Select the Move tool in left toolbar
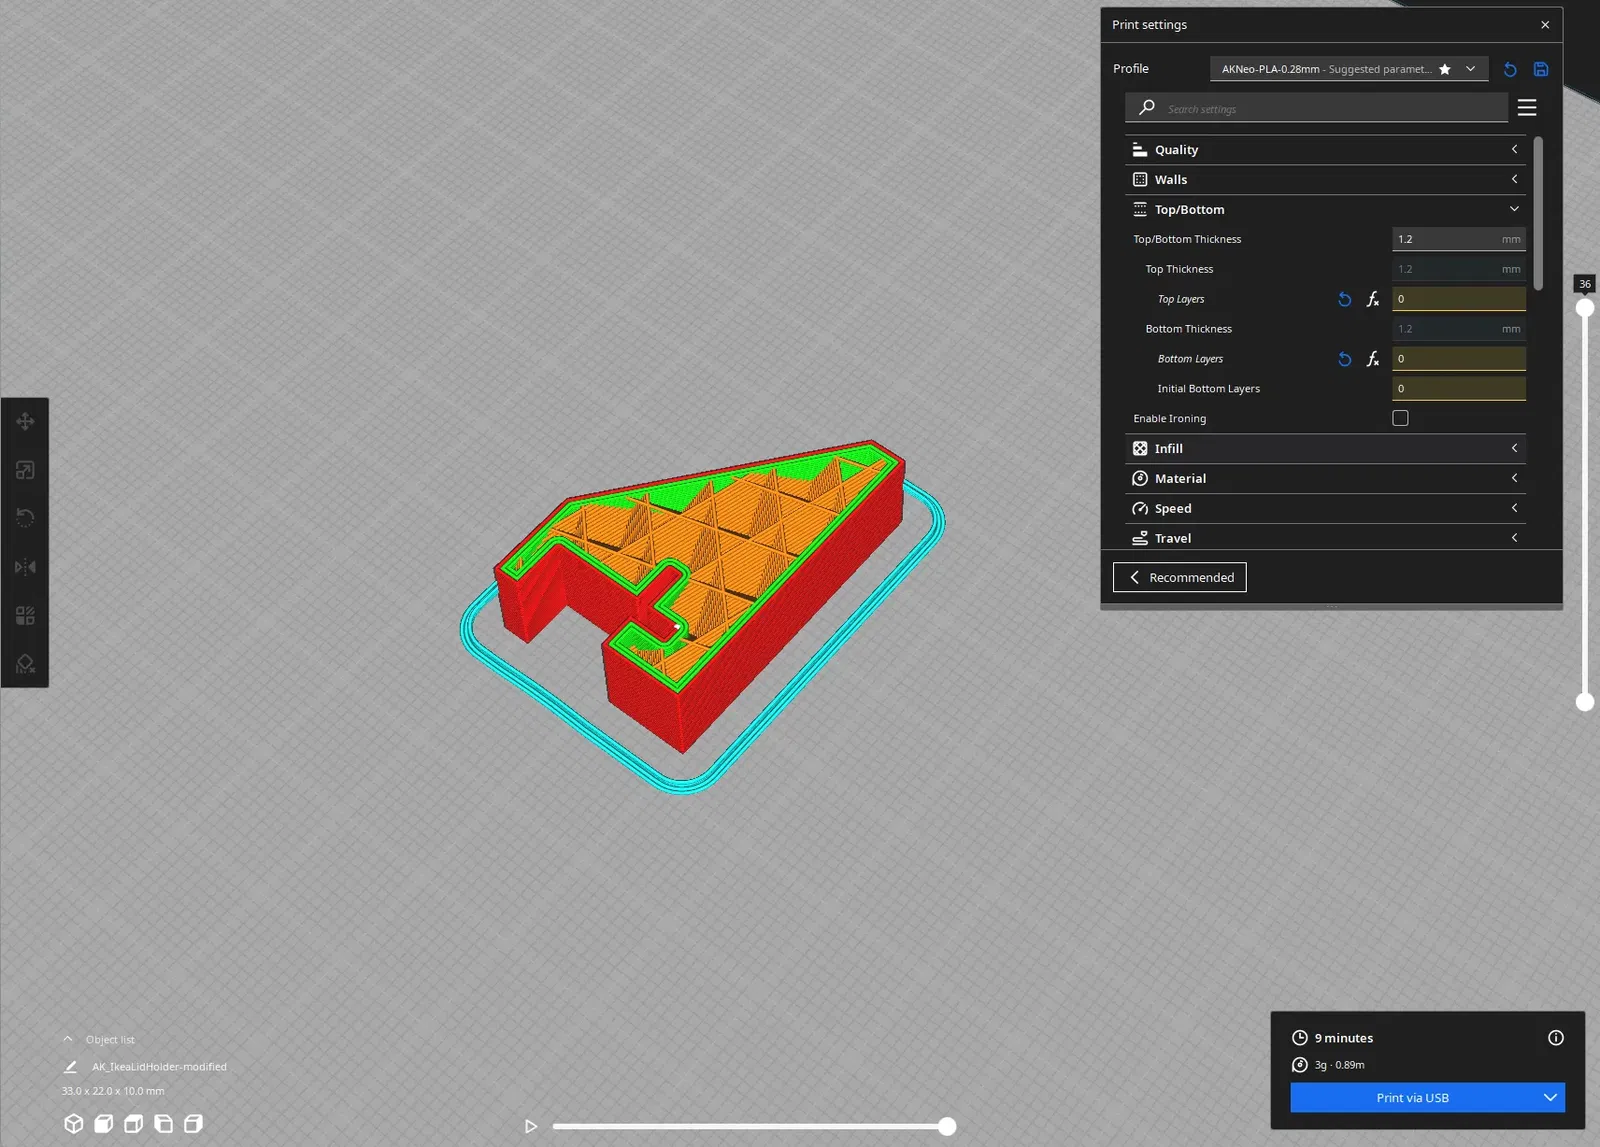Image resolution: width=1600 pixels, height=1147 pixels. point(25,421)
